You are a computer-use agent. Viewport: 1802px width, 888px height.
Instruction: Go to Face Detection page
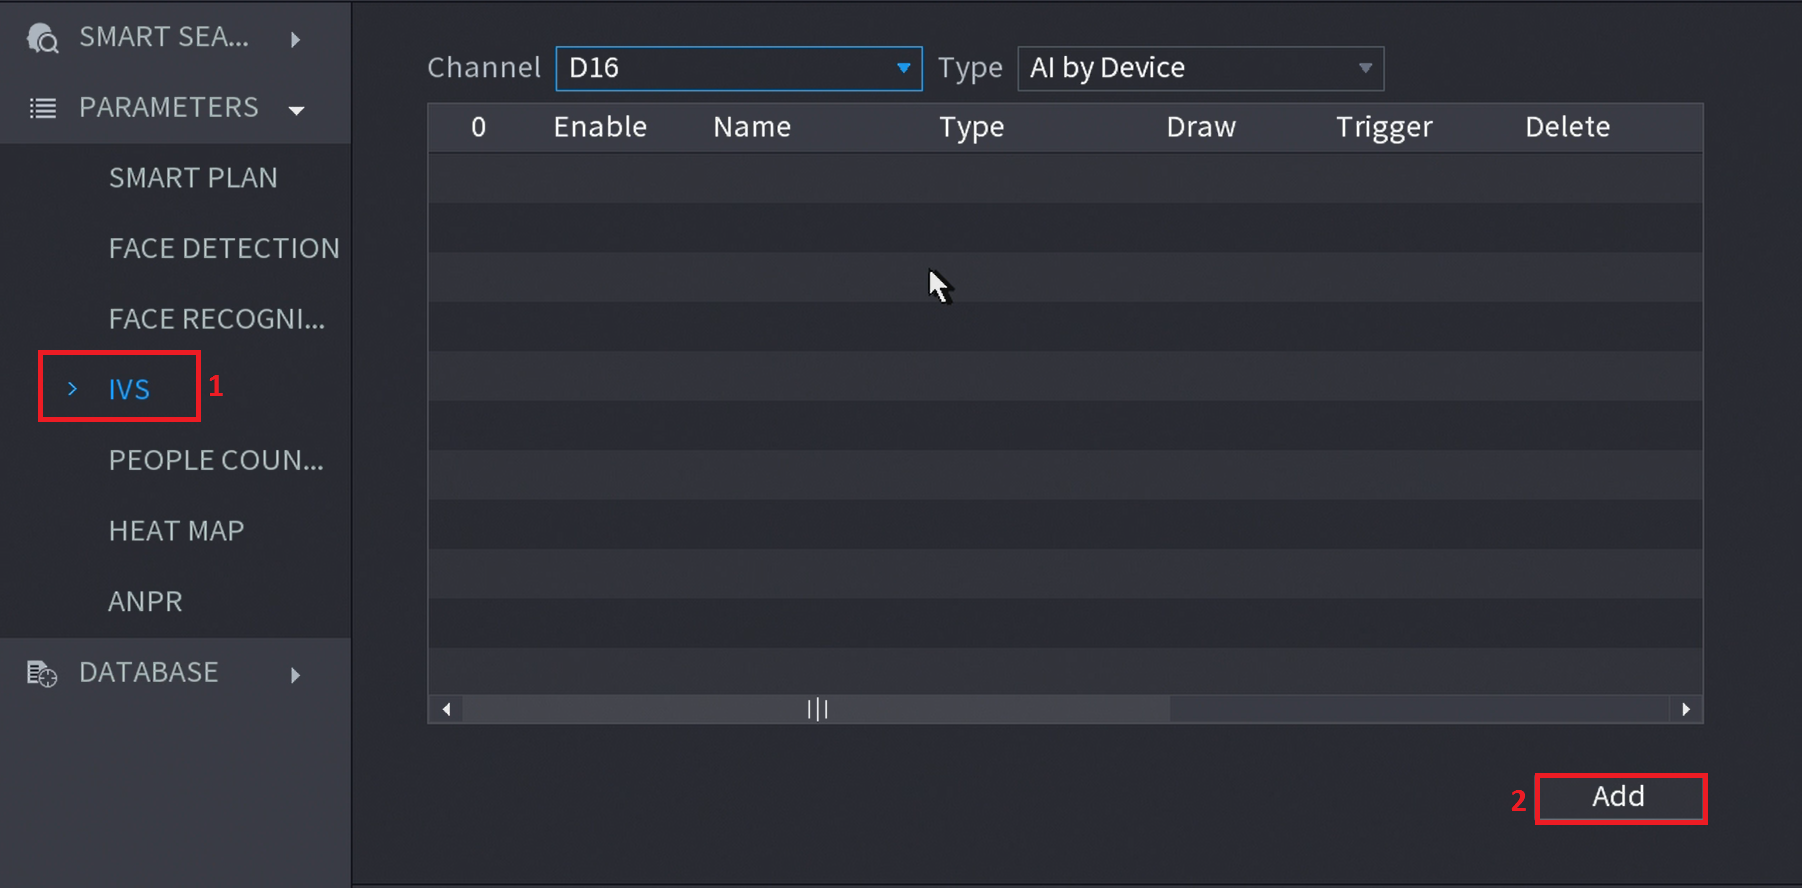224,248
